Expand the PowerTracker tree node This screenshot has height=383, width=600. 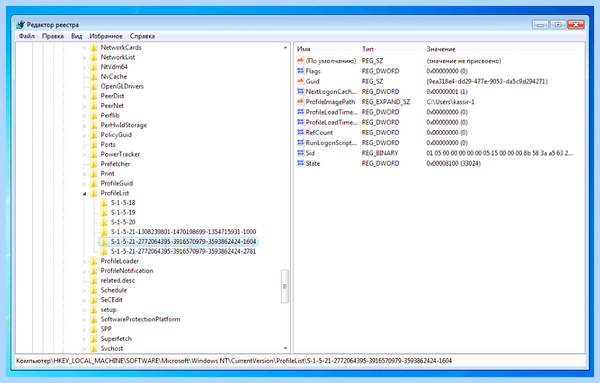click(x=84, y=155)
